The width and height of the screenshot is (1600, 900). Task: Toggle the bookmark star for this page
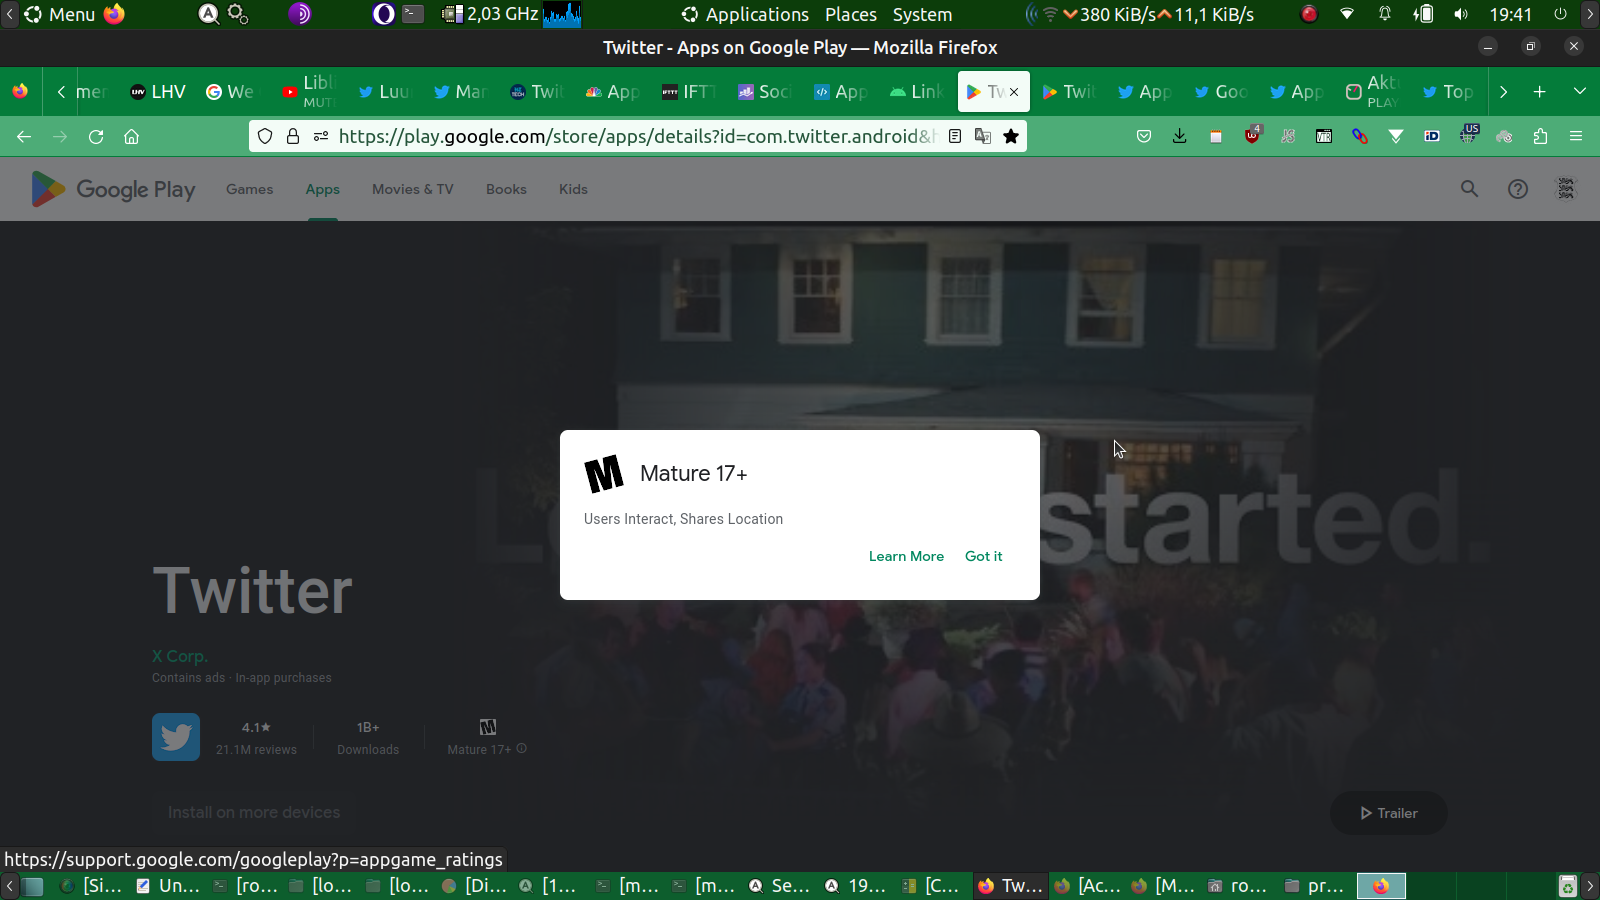[1011, 137]
